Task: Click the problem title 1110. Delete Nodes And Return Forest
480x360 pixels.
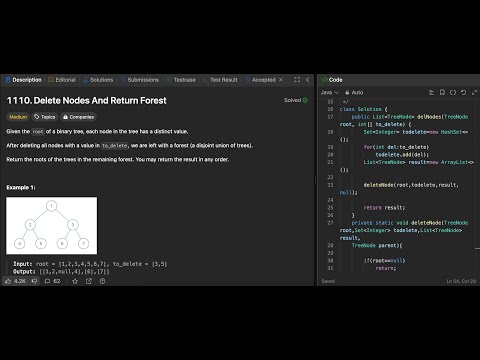Action: click(86, 100)
